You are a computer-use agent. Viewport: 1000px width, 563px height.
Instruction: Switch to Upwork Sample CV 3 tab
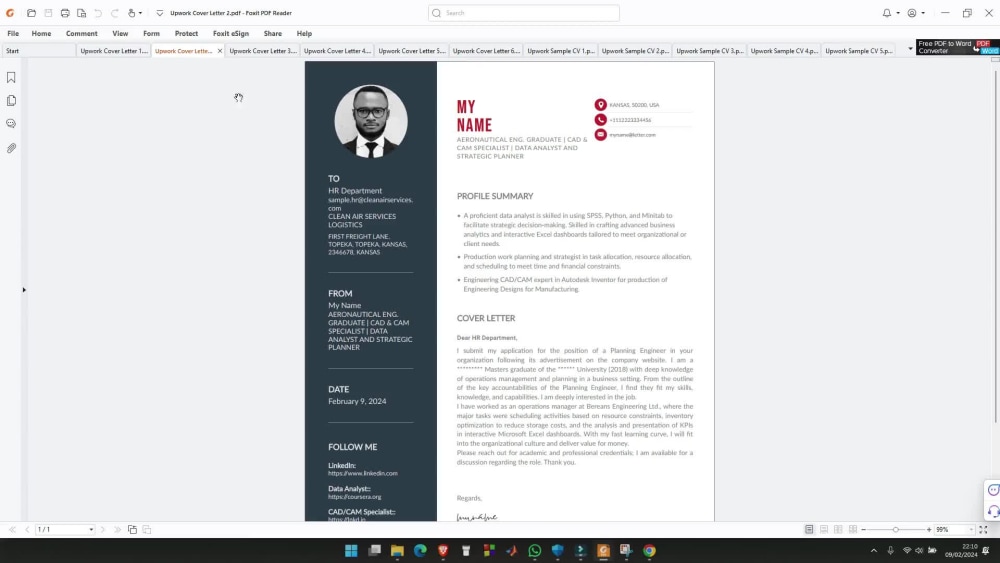click(710, 50)
